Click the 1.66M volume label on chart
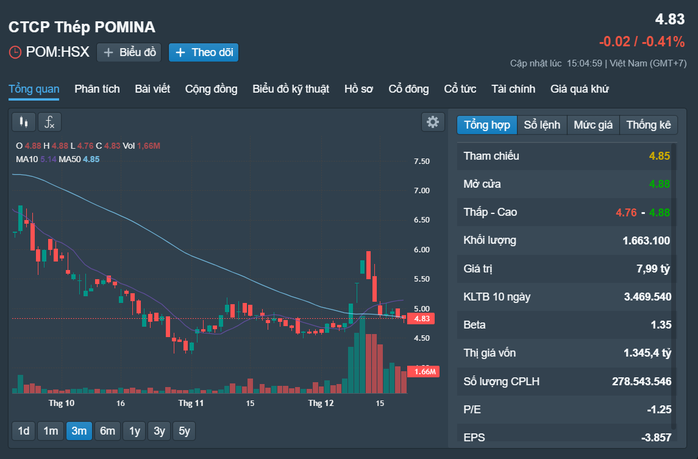The width and height of the screenshot is (698, 459). point(424,371)
